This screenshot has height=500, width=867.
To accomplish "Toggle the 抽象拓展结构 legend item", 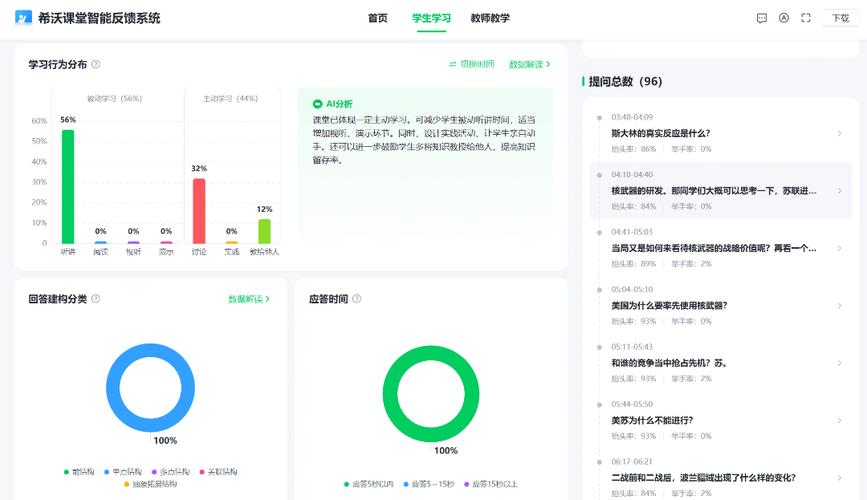I will coord(150,484).
